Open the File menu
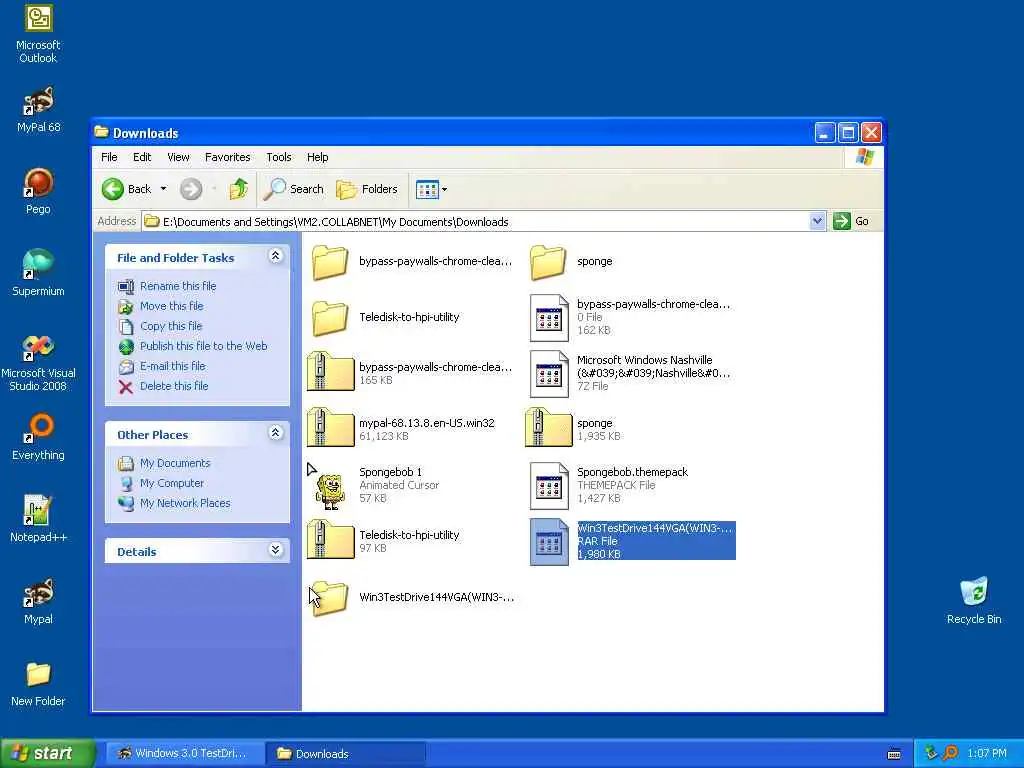 [x=109, y=157]
